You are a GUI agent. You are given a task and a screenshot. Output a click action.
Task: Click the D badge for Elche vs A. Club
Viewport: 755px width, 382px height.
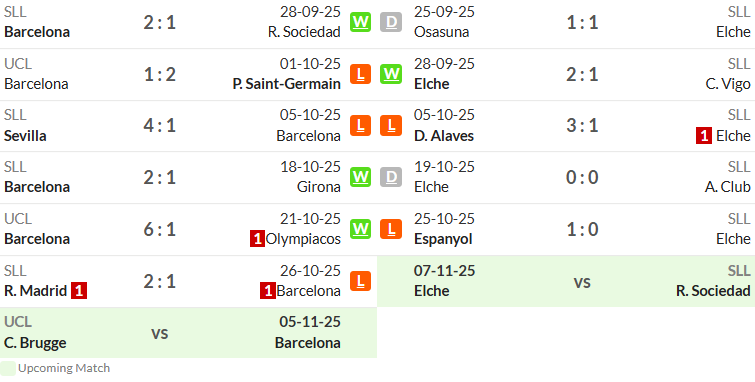pyautogui.click(x=391, y=177)
